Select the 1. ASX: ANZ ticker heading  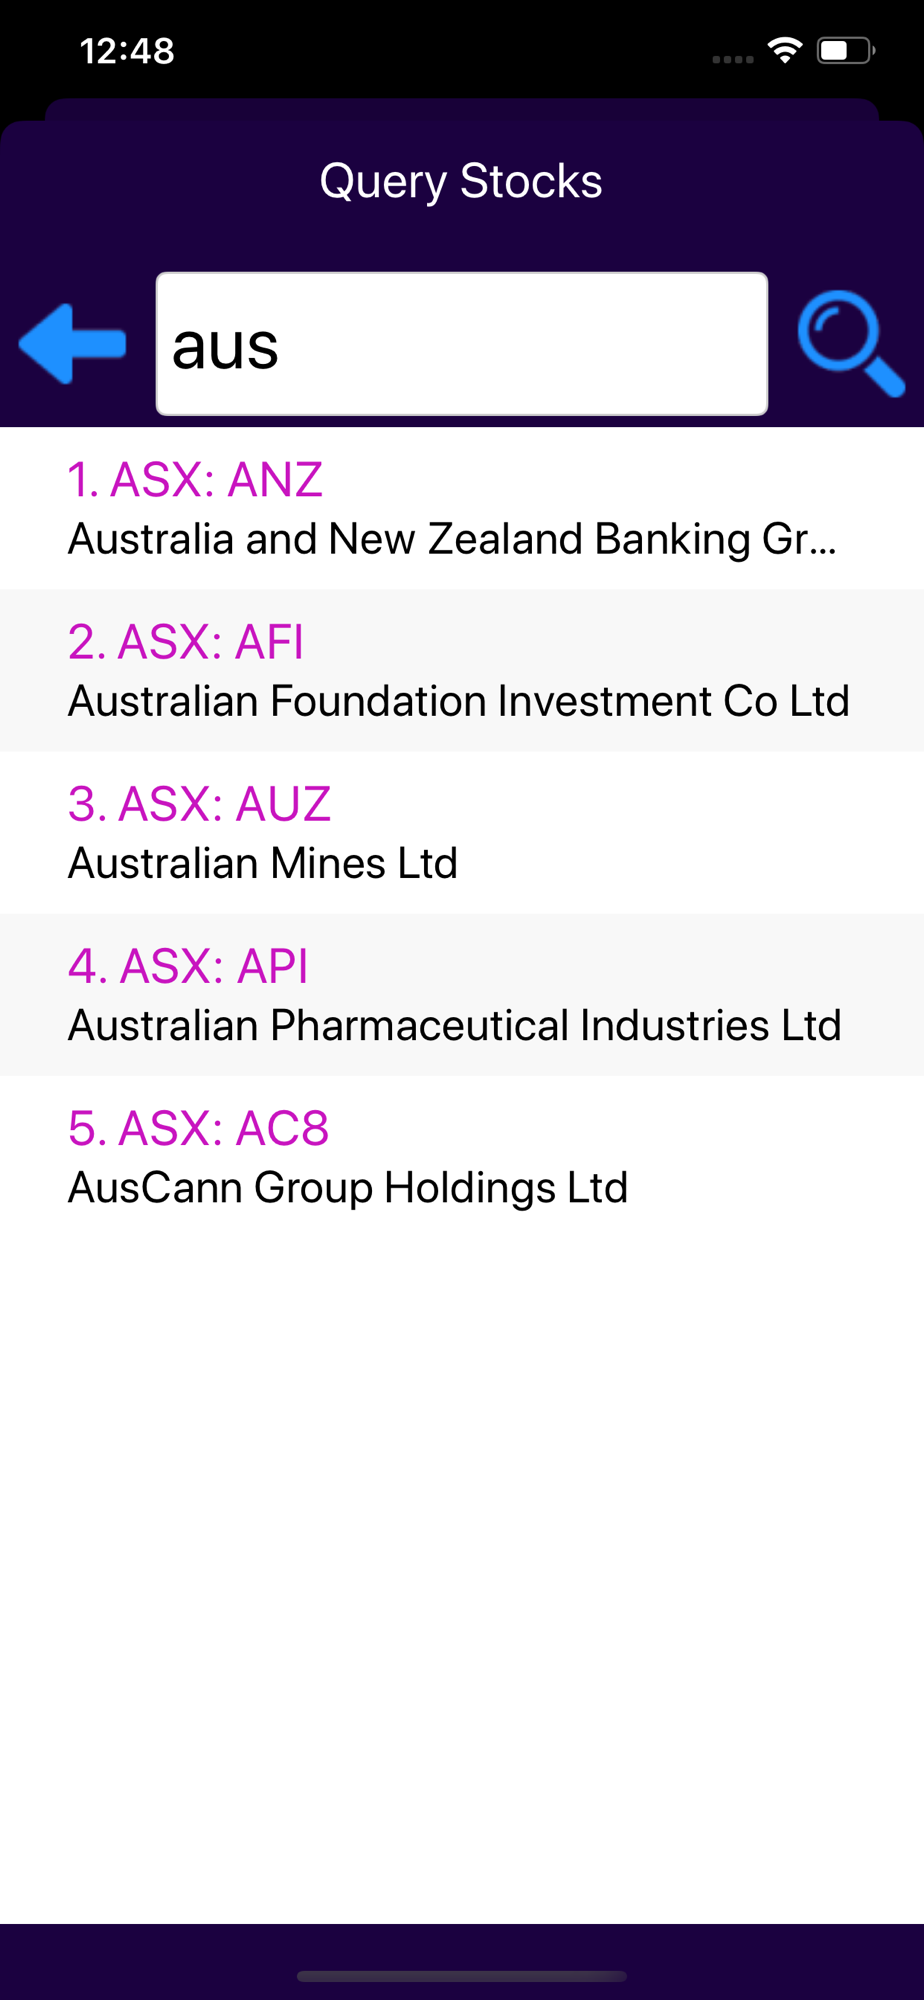(195, 480)
